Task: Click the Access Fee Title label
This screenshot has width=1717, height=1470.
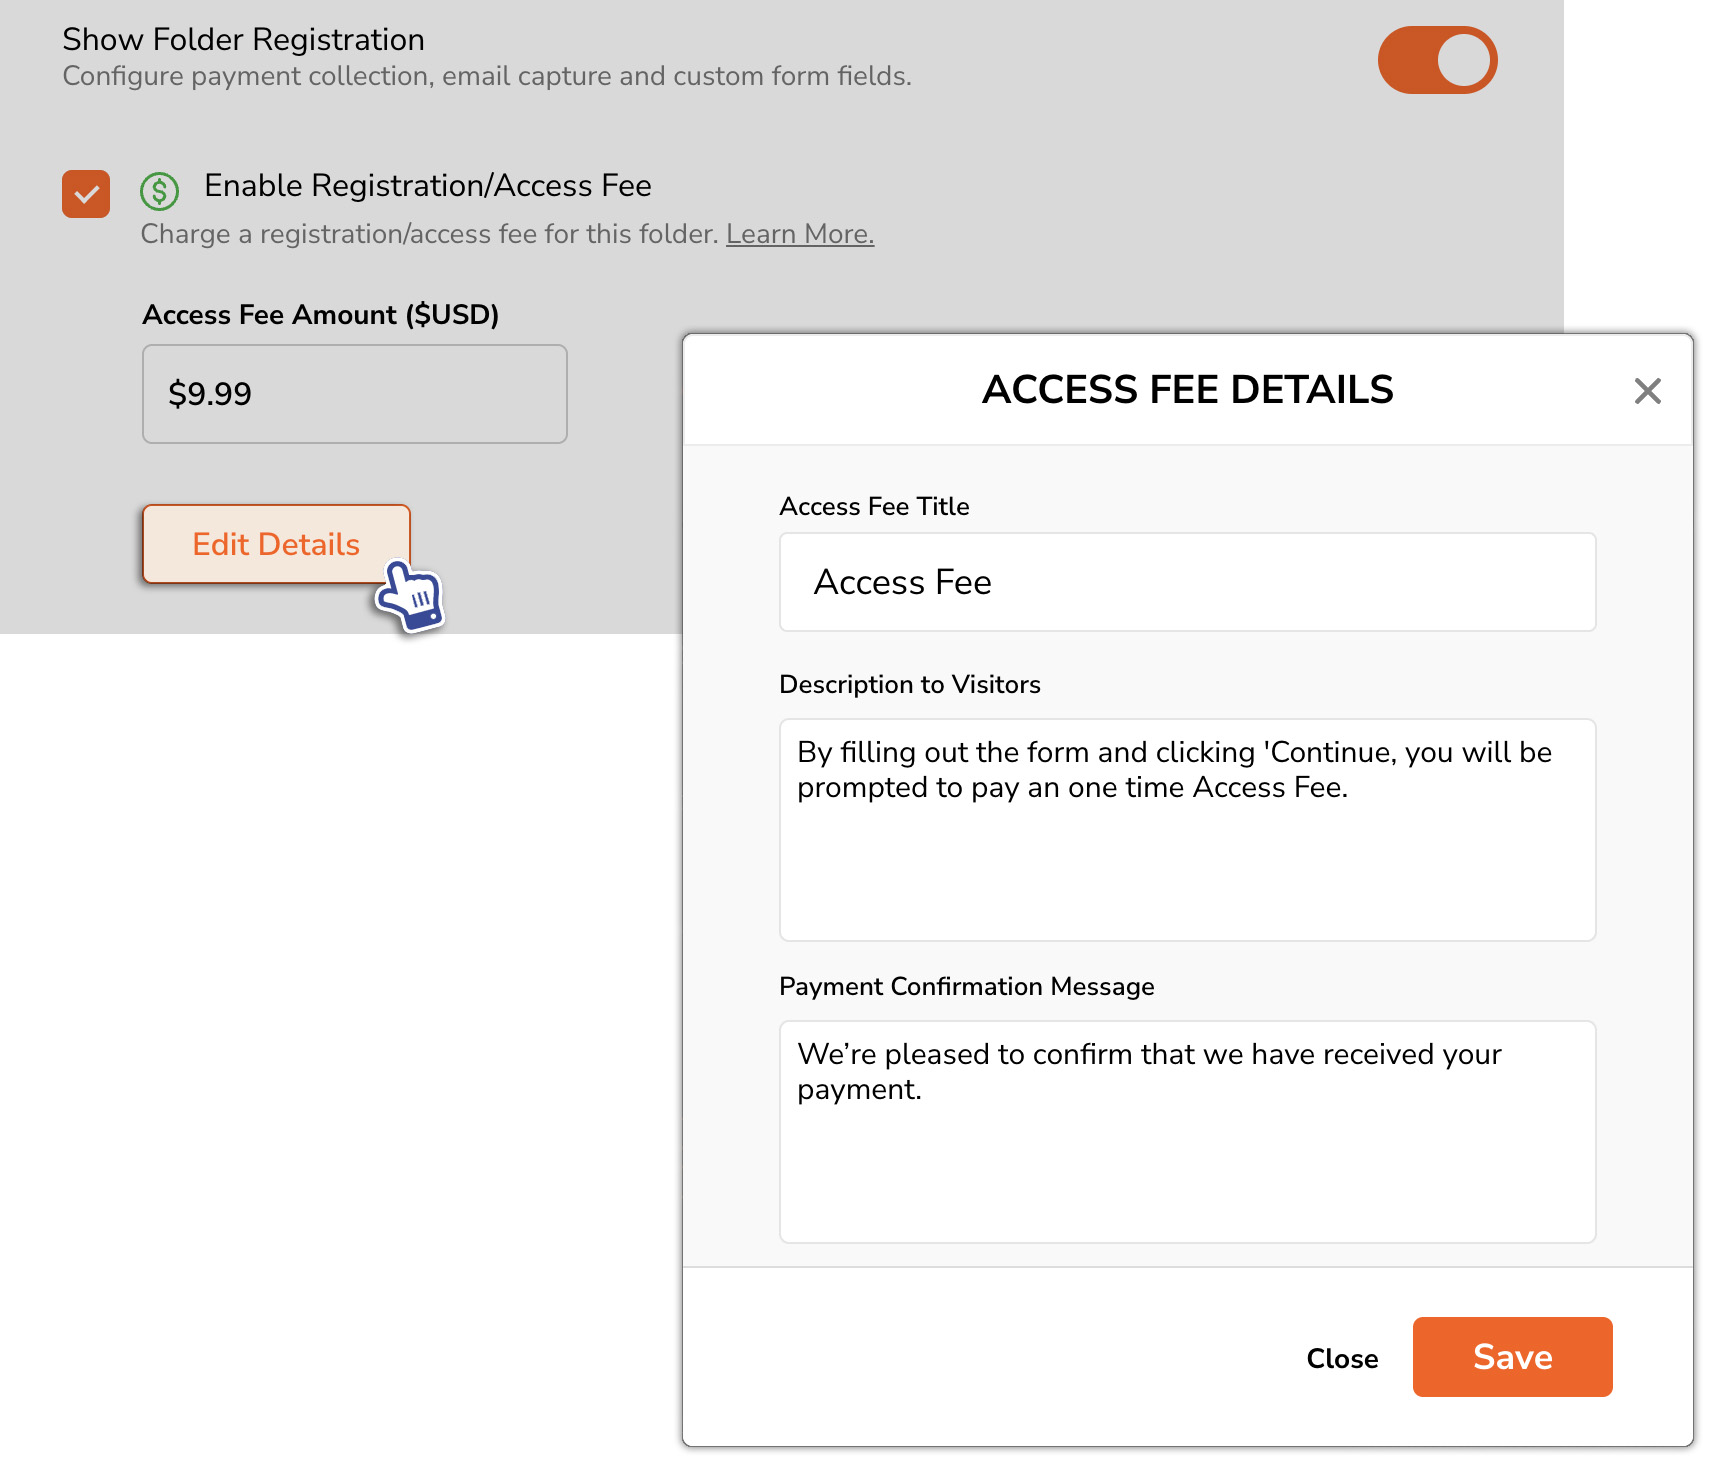Action: (x=874, y=507)
